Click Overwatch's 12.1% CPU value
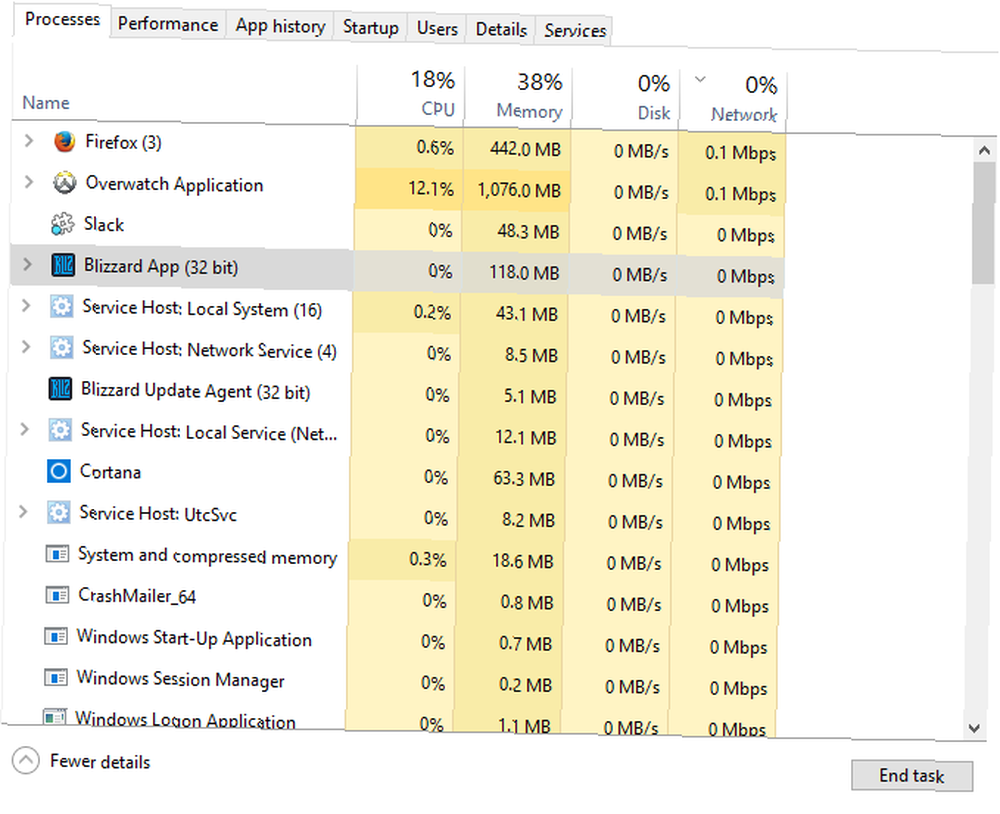This screenshot has width=1000, height=814. coord(432,189)
